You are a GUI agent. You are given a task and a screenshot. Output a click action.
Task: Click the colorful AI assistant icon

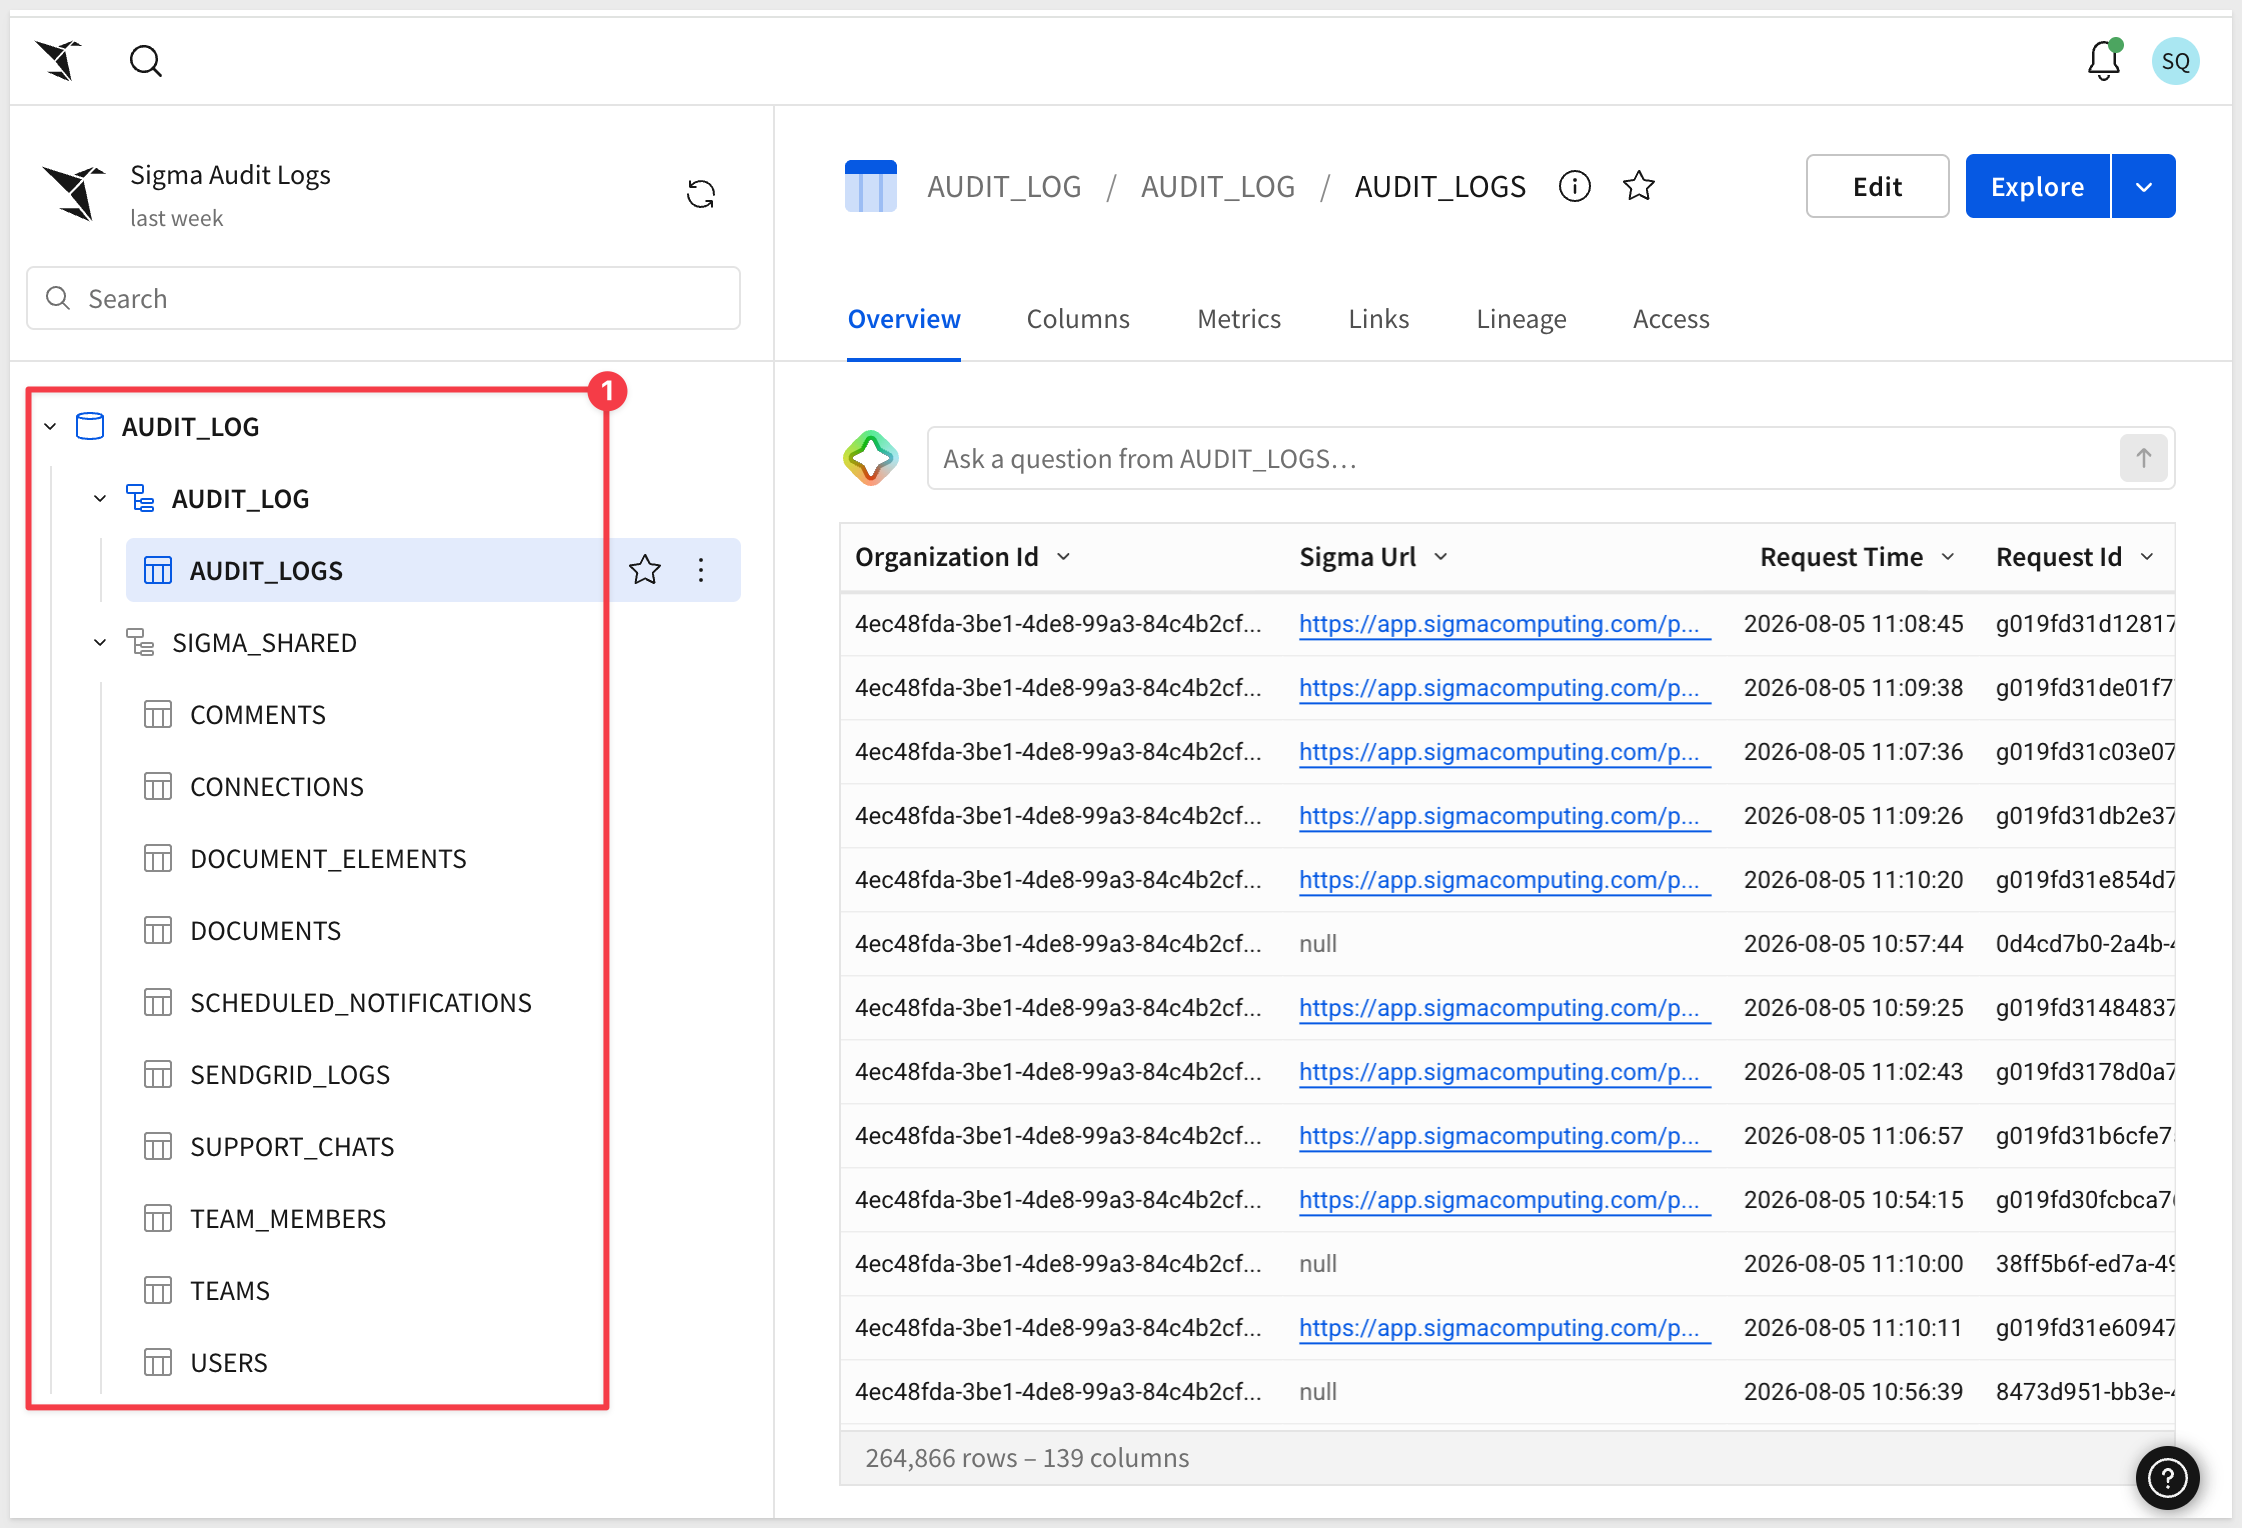coord(871,458)
